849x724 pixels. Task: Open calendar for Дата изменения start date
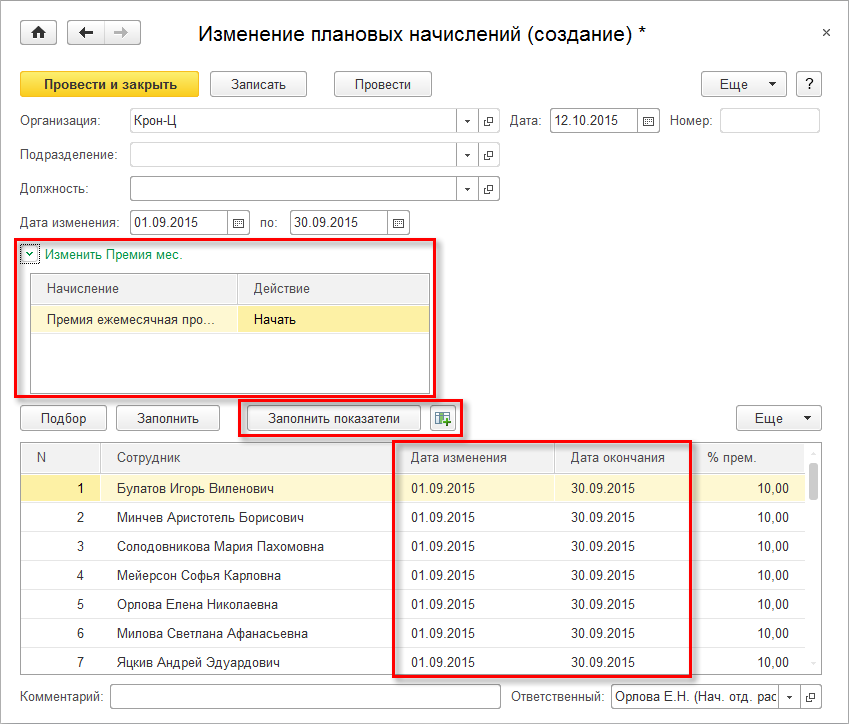[238, 223]
